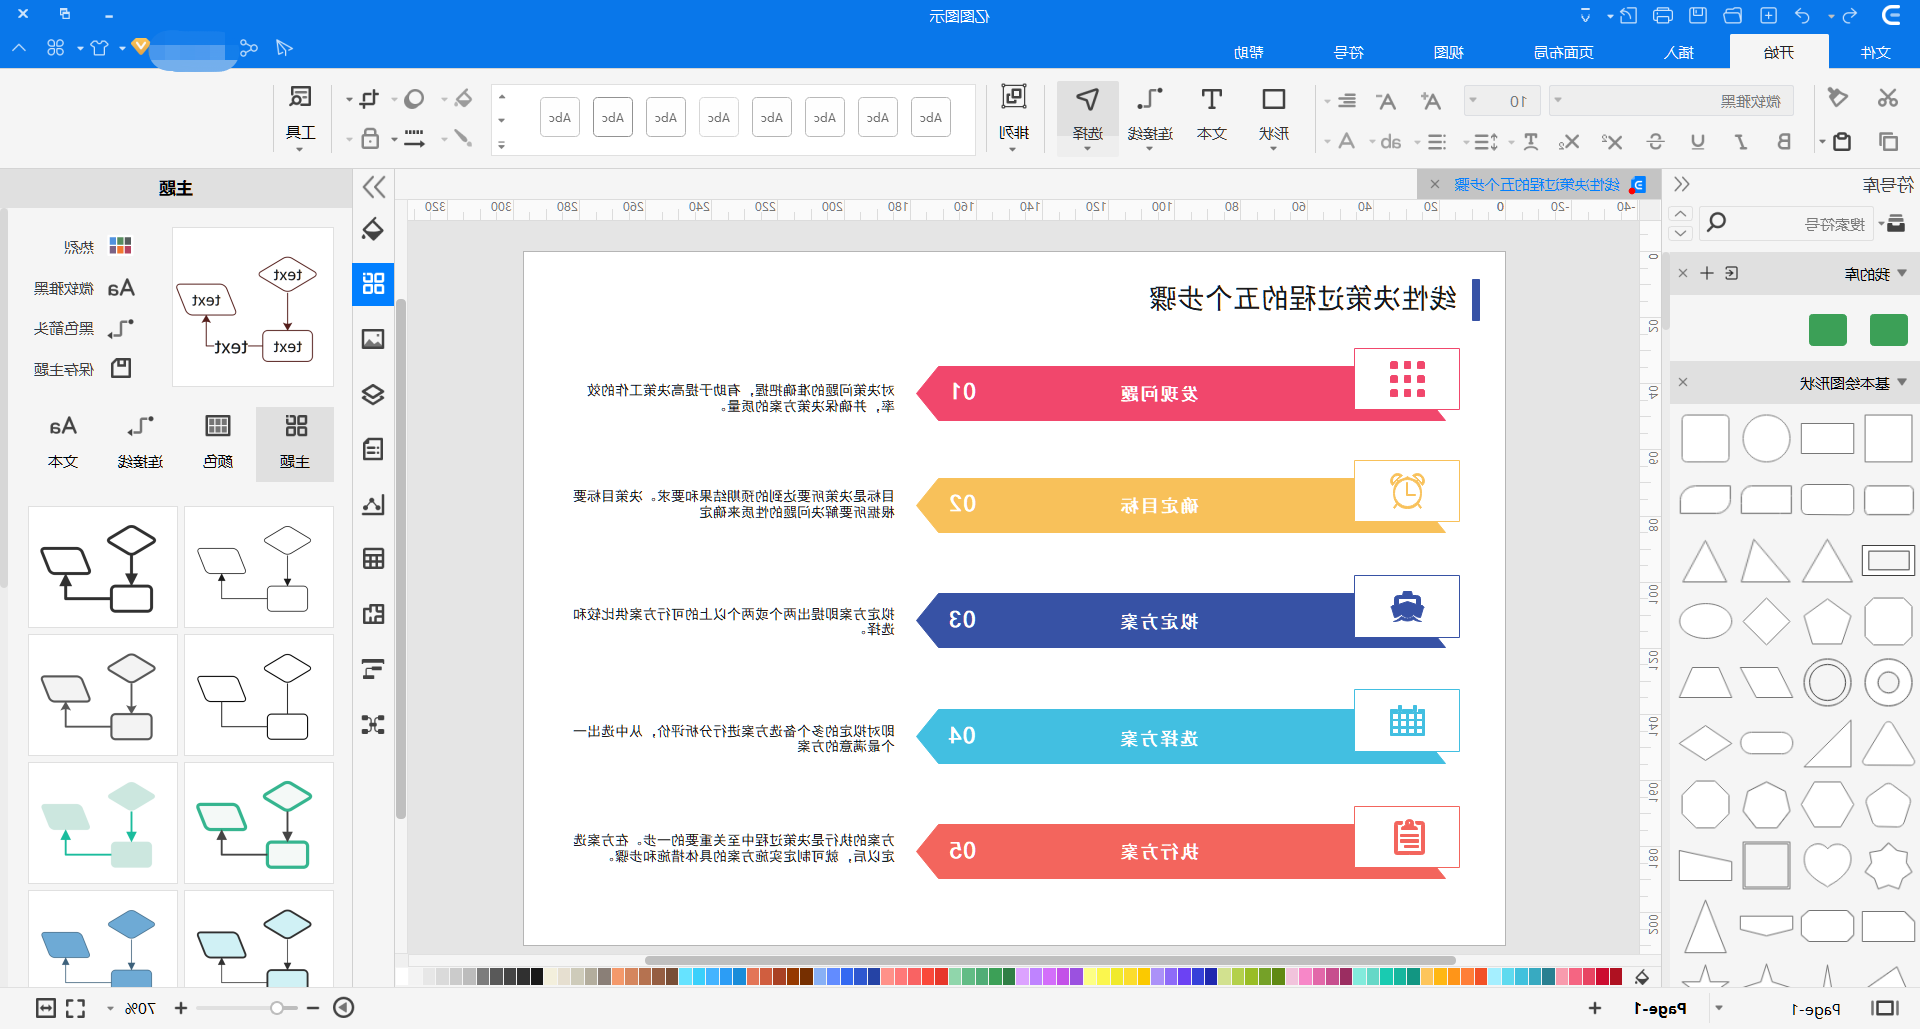1920x1029 pixels.
Task: Click the Paste clipboard icon
Action: [1842, 141]
